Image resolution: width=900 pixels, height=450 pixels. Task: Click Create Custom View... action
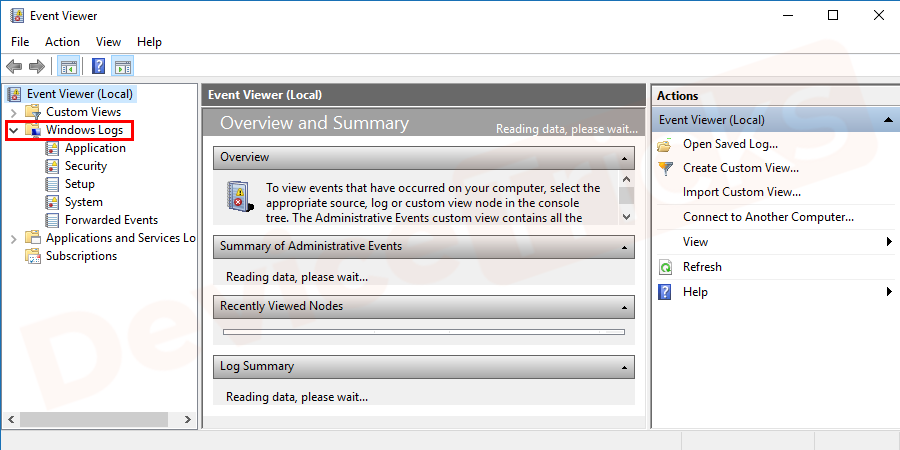(740, 168)
